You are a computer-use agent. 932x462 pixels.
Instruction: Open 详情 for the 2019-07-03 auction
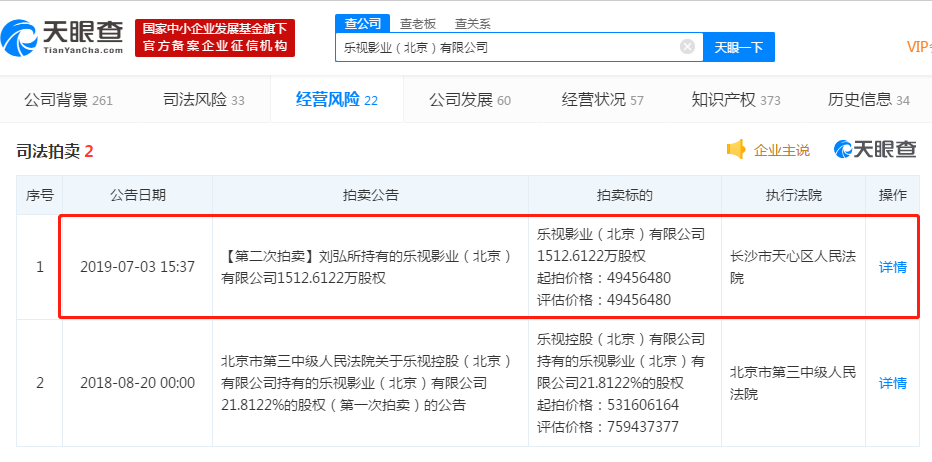point(893,267)
